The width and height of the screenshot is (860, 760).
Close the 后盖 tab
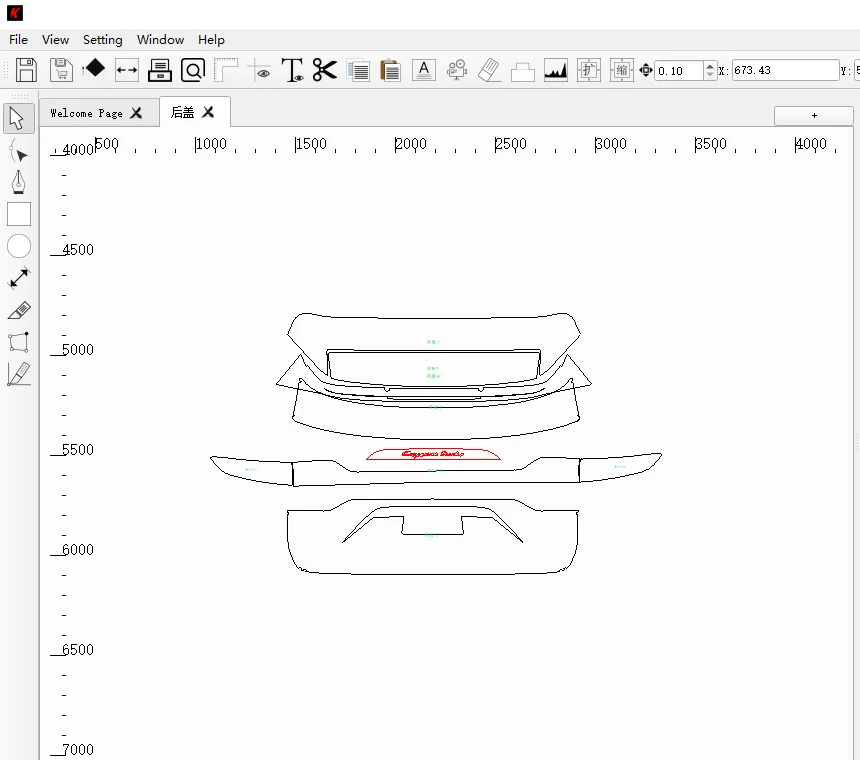click(208, 112)
